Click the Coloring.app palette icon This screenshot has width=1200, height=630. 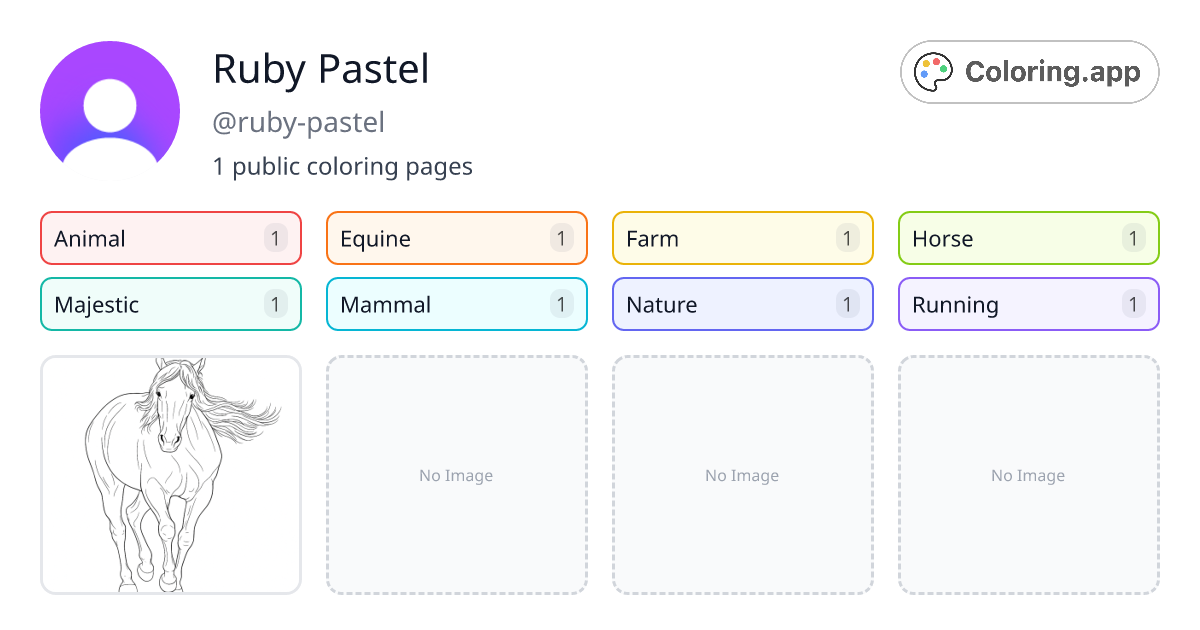935,72
